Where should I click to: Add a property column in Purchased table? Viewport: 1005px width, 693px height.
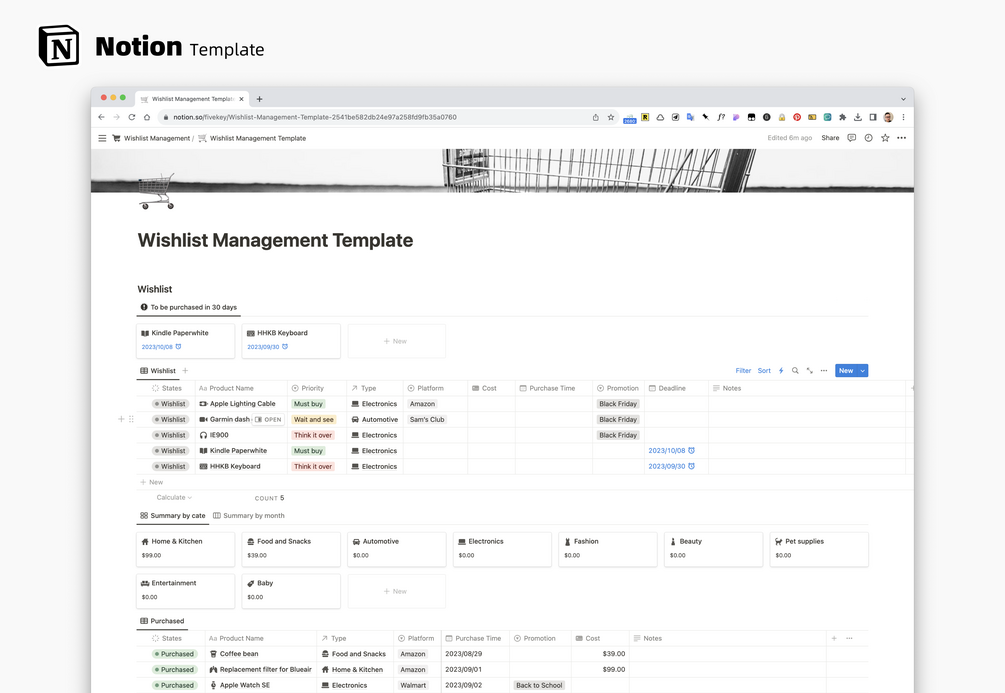point(834,638)
